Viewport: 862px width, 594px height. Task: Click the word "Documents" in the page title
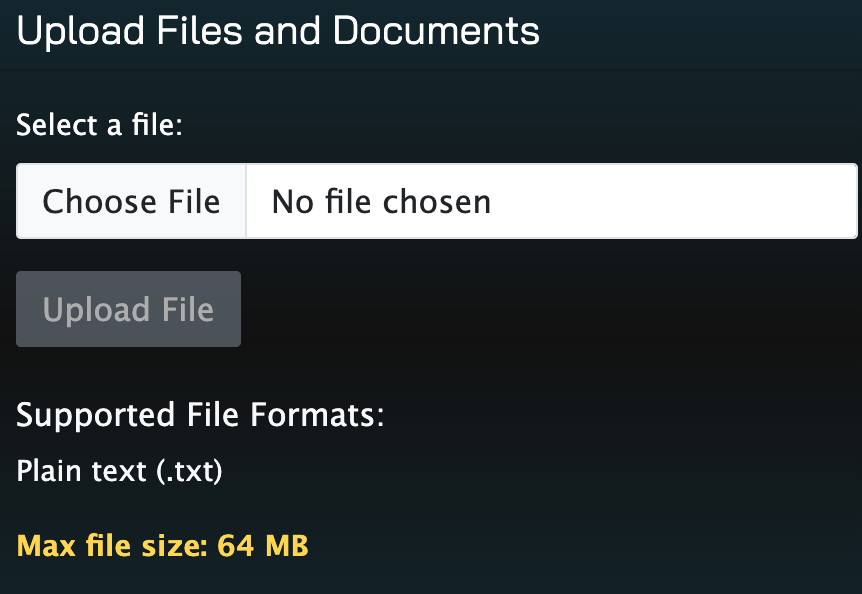[436, 31]
